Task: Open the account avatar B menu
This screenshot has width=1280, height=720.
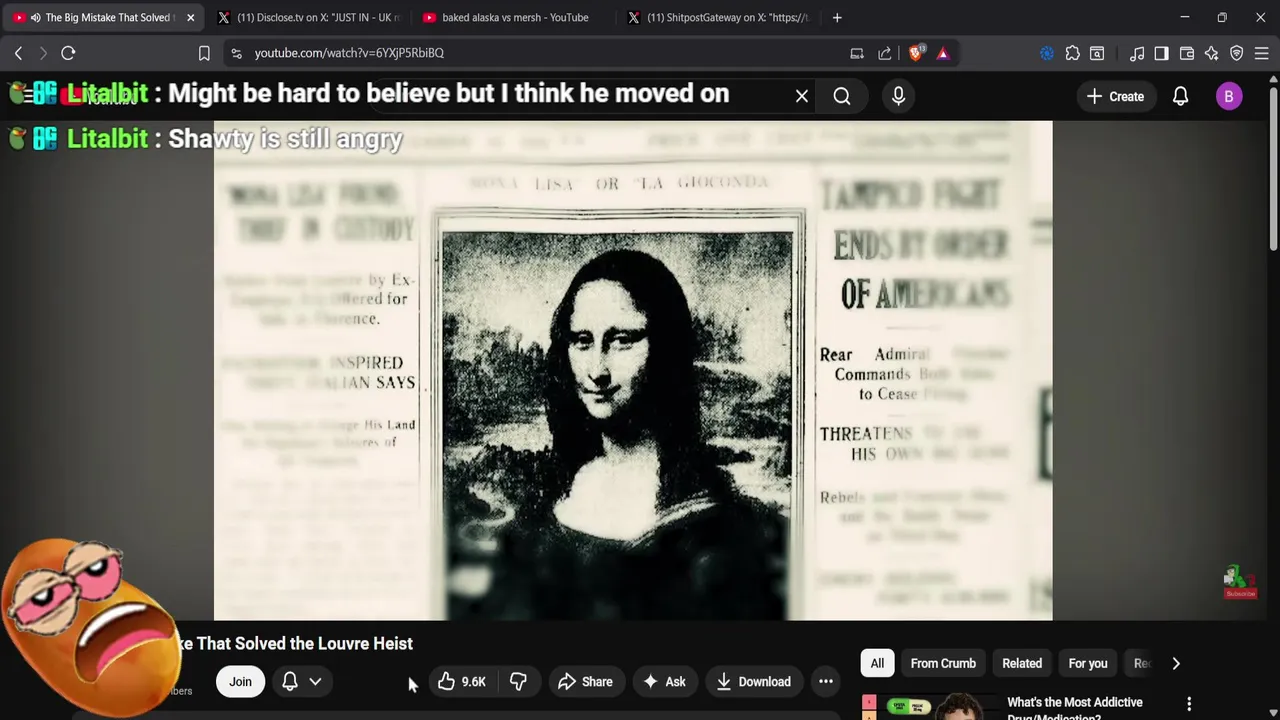Action: [1229, 96]
